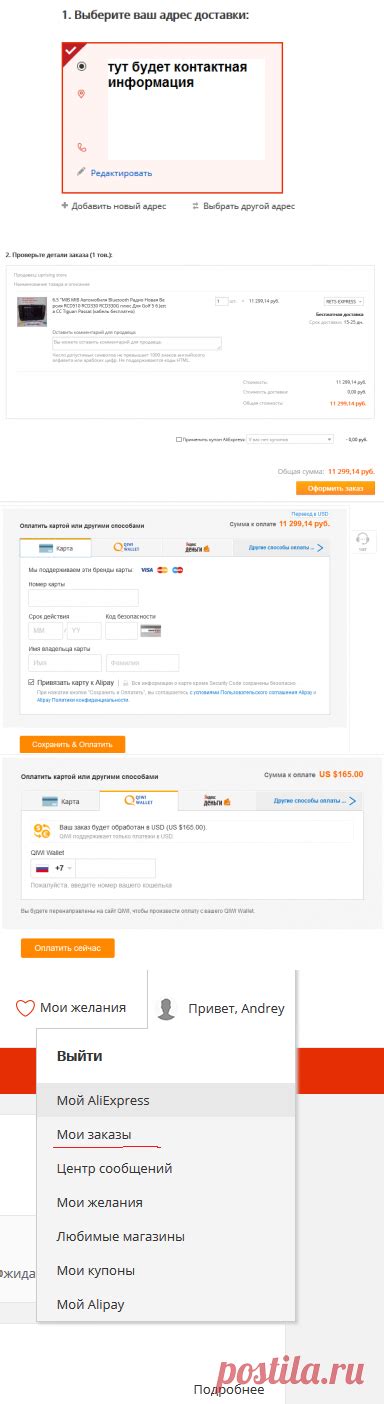
Task: Click the user avatar icon beside Привет, Andrey
Action: tap(172, 1008)
